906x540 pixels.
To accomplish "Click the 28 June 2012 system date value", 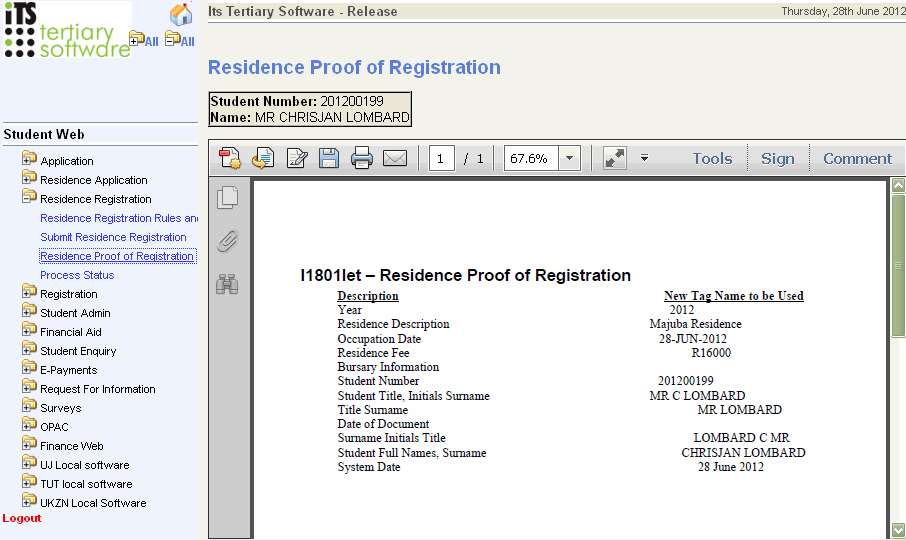I will [x=730, y=467].
